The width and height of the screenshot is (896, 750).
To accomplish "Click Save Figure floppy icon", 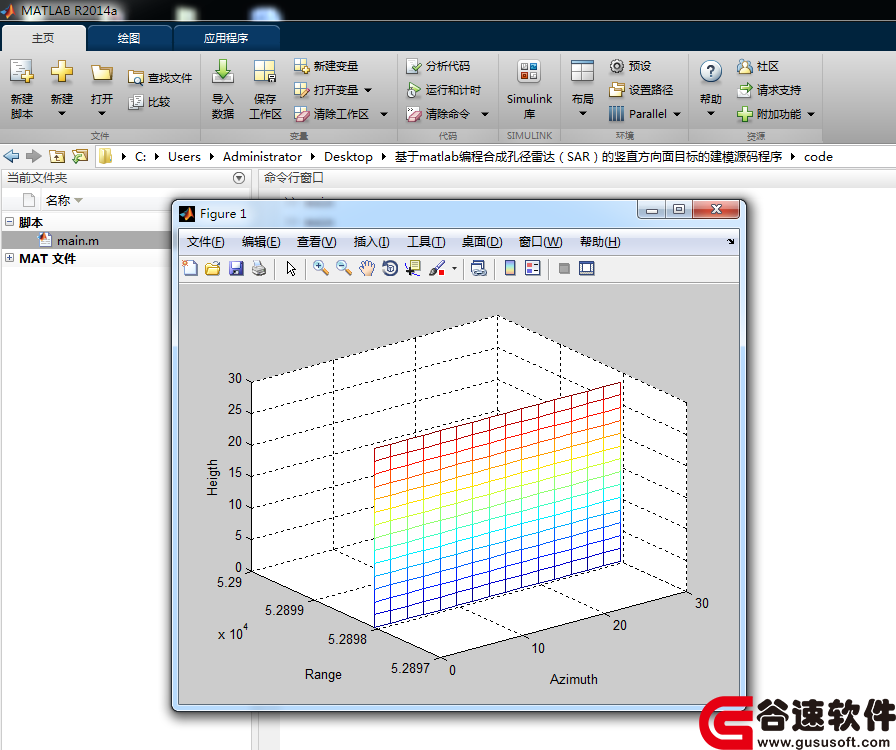I will pyautogui.click(x=236, y=268).
